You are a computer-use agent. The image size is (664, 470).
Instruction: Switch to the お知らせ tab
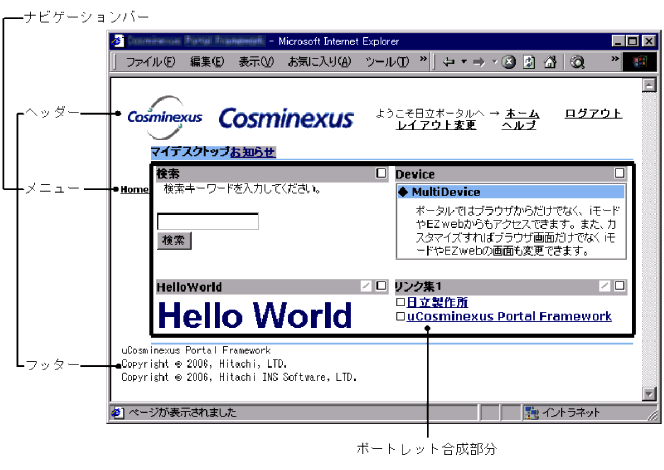253,152
